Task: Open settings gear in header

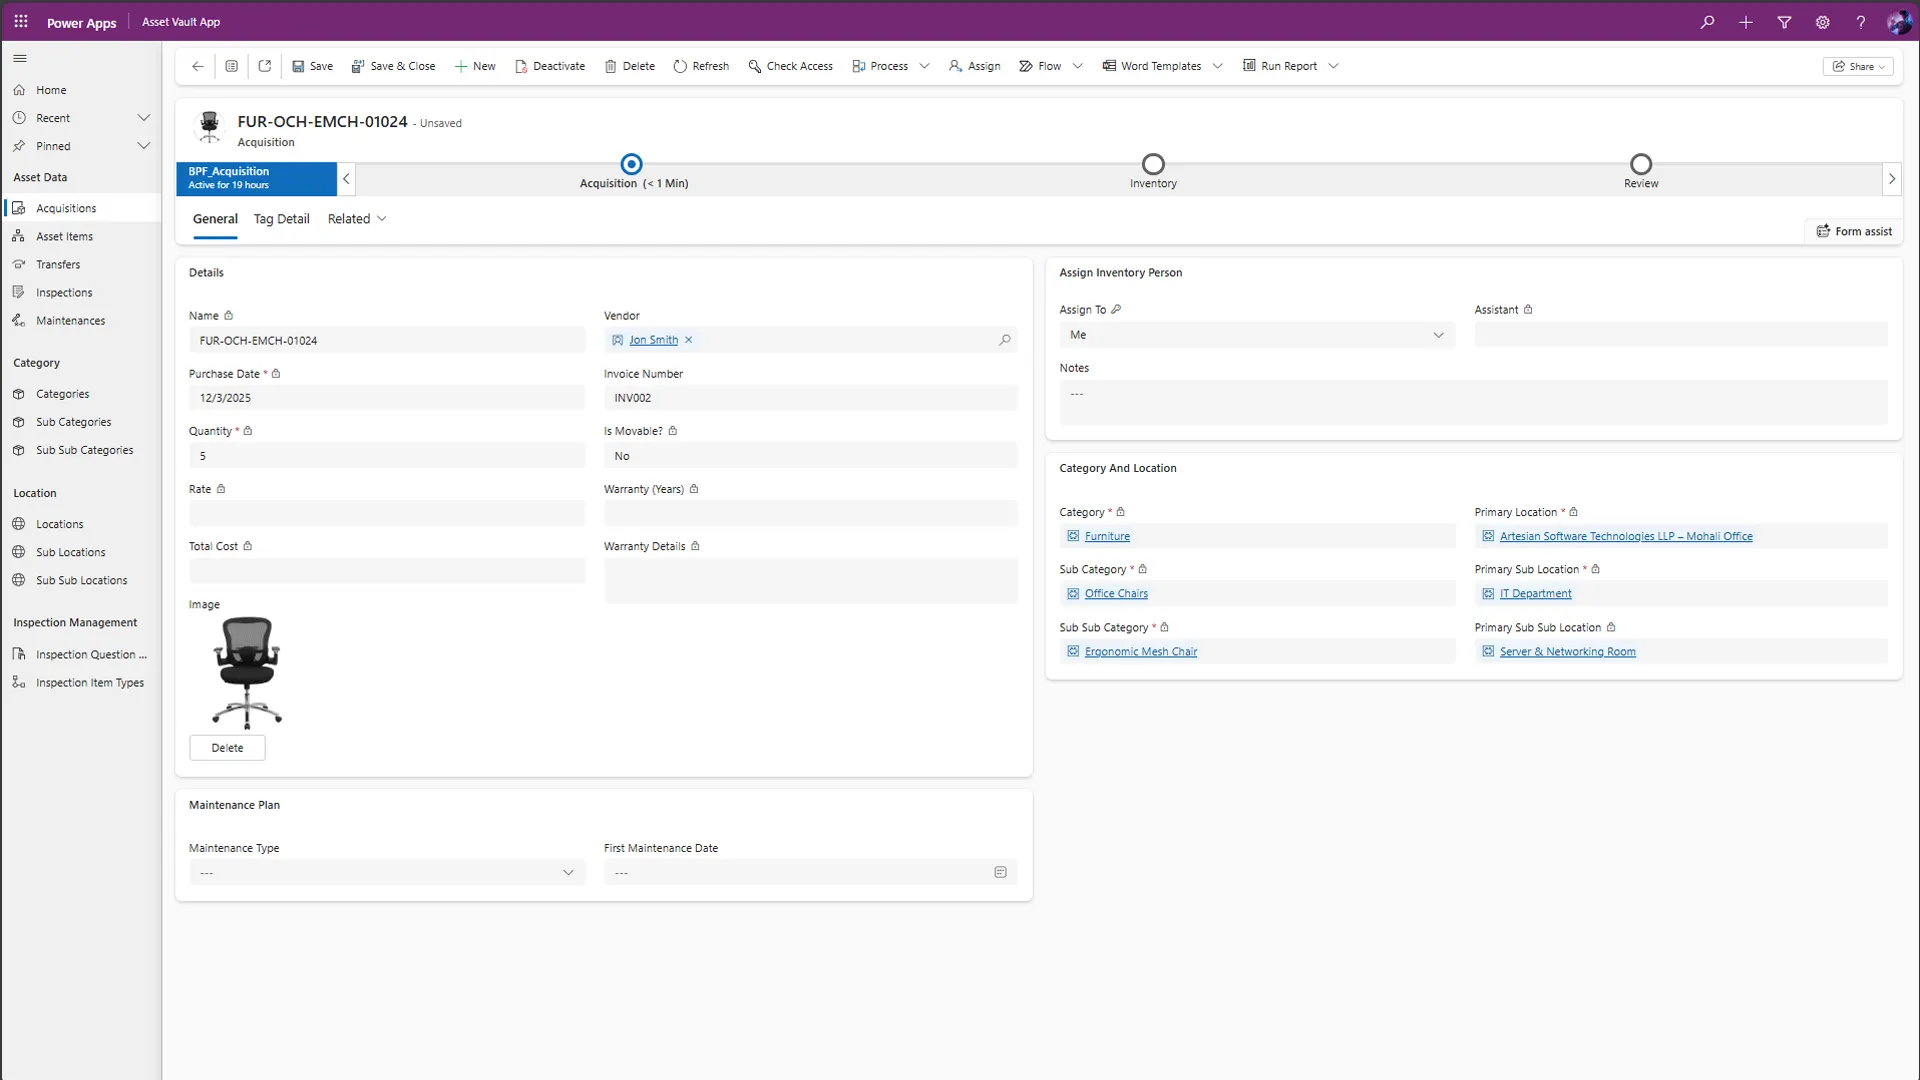Action: (1822, 22)
